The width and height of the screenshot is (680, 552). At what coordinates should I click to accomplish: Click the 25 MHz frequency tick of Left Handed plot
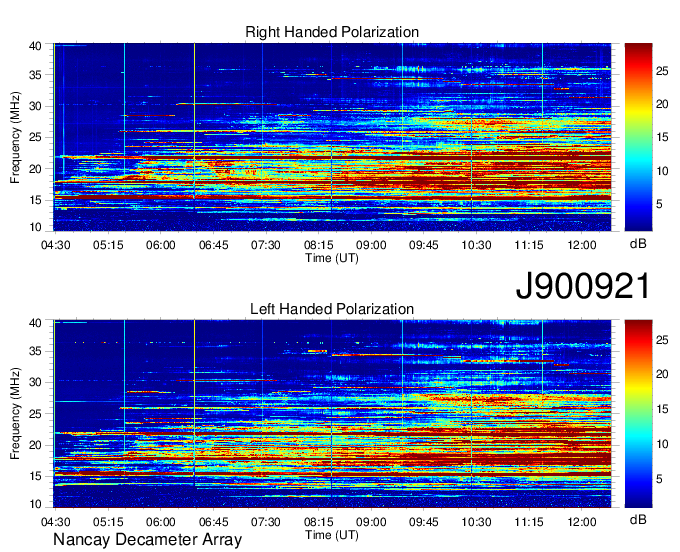point(35,414)
